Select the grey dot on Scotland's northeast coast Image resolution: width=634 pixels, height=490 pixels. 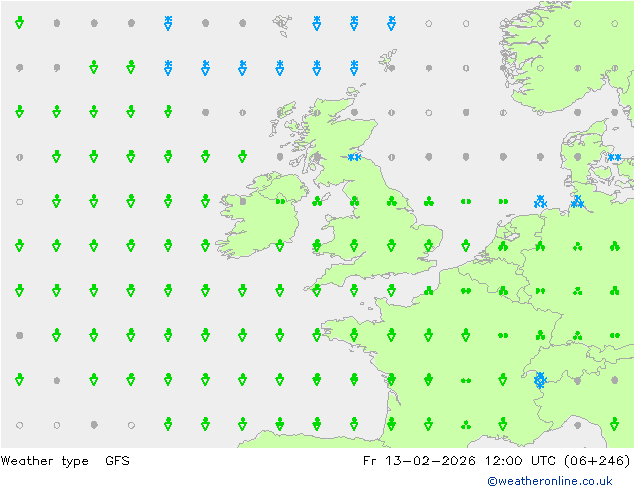click(354, 112)
